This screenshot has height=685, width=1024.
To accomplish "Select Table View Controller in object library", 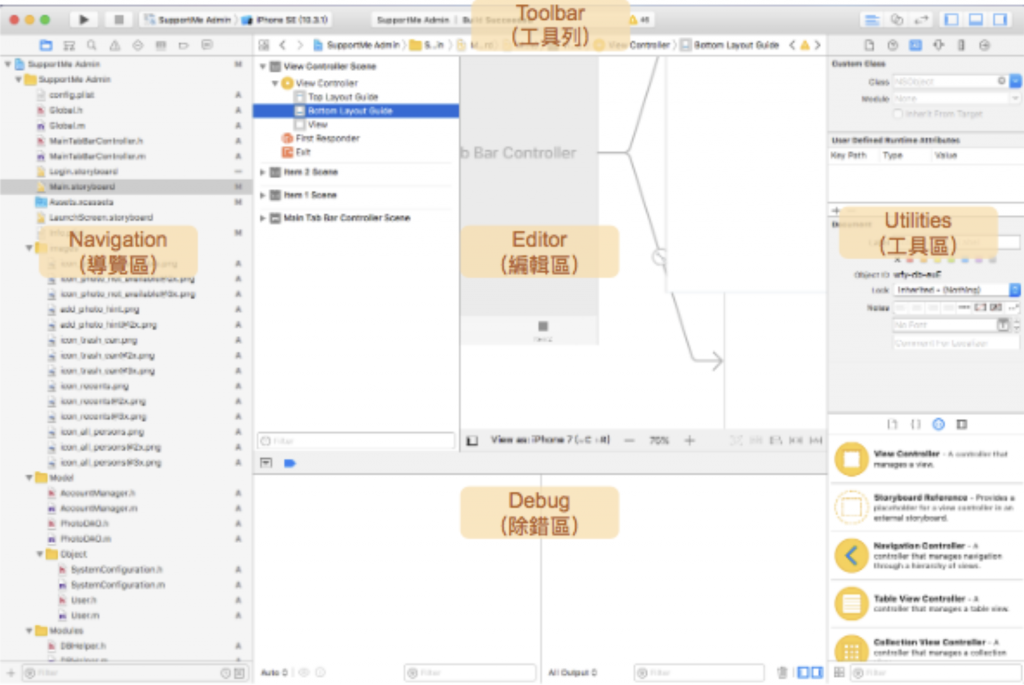I will pyautogui.click(x=927, y=604).
